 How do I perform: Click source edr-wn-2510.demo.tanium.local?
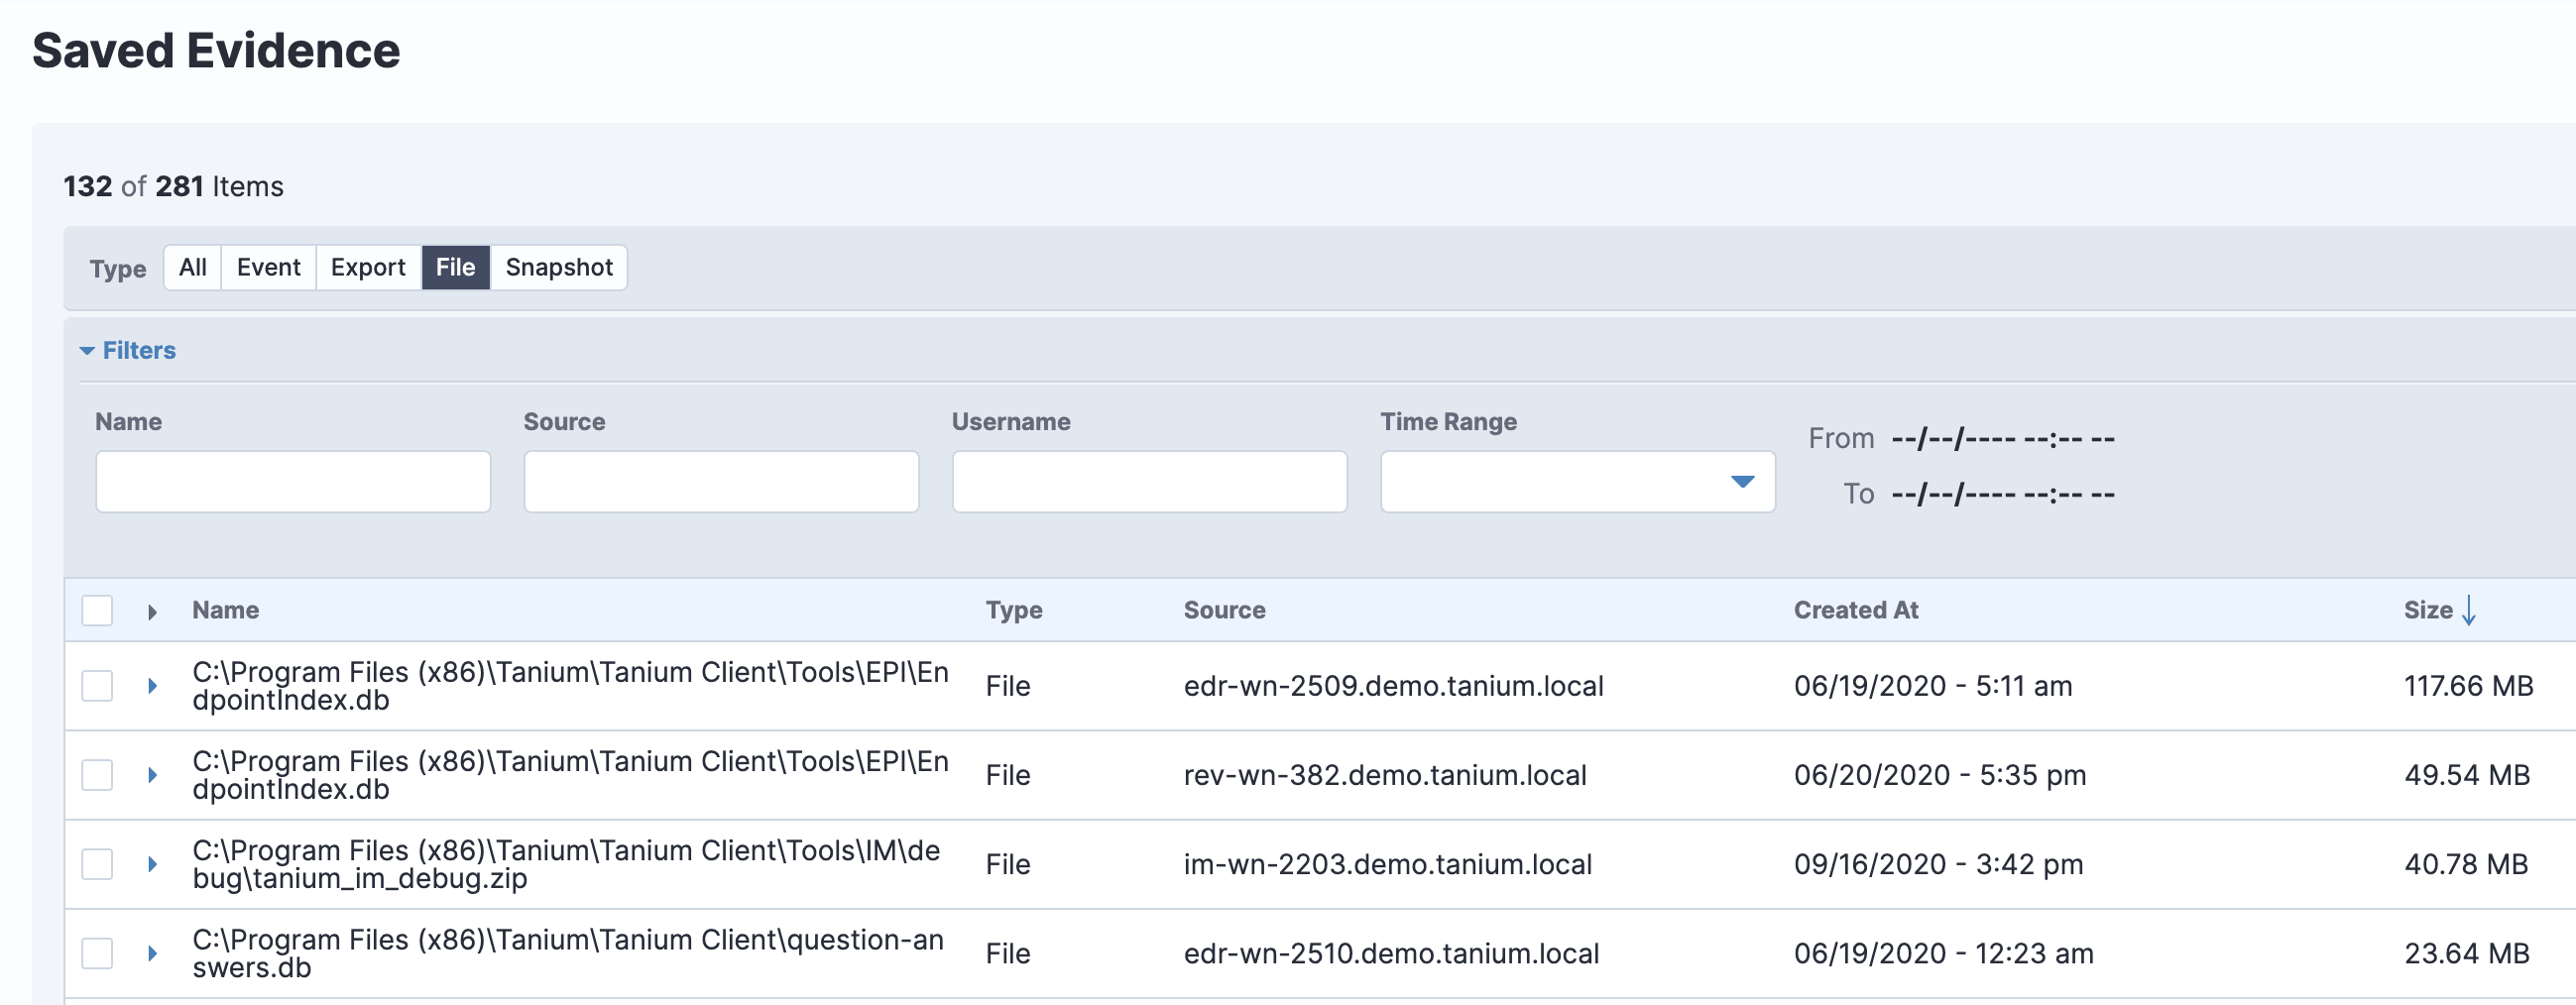click(1391, 953)
